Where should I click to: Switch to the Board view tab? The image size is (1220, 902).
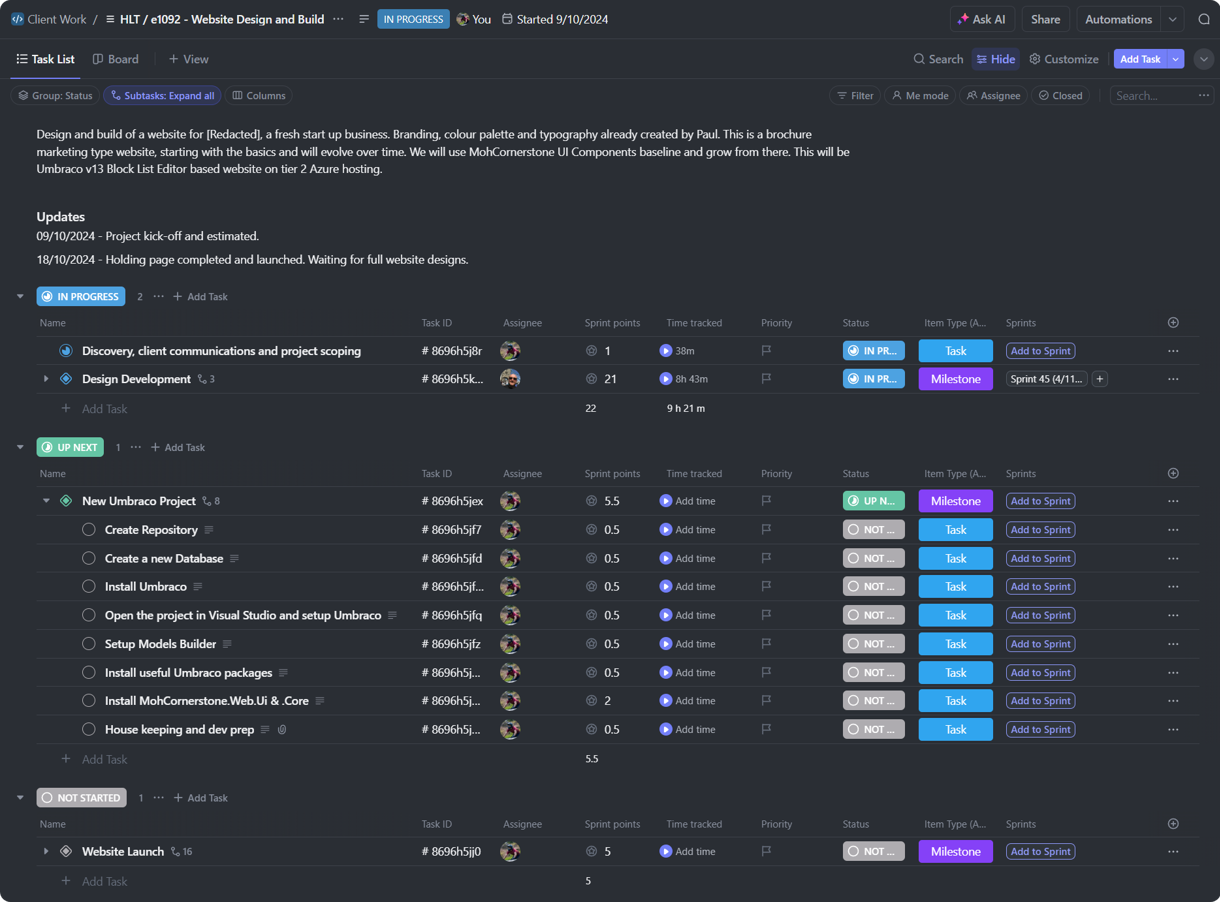click(115, 59)
